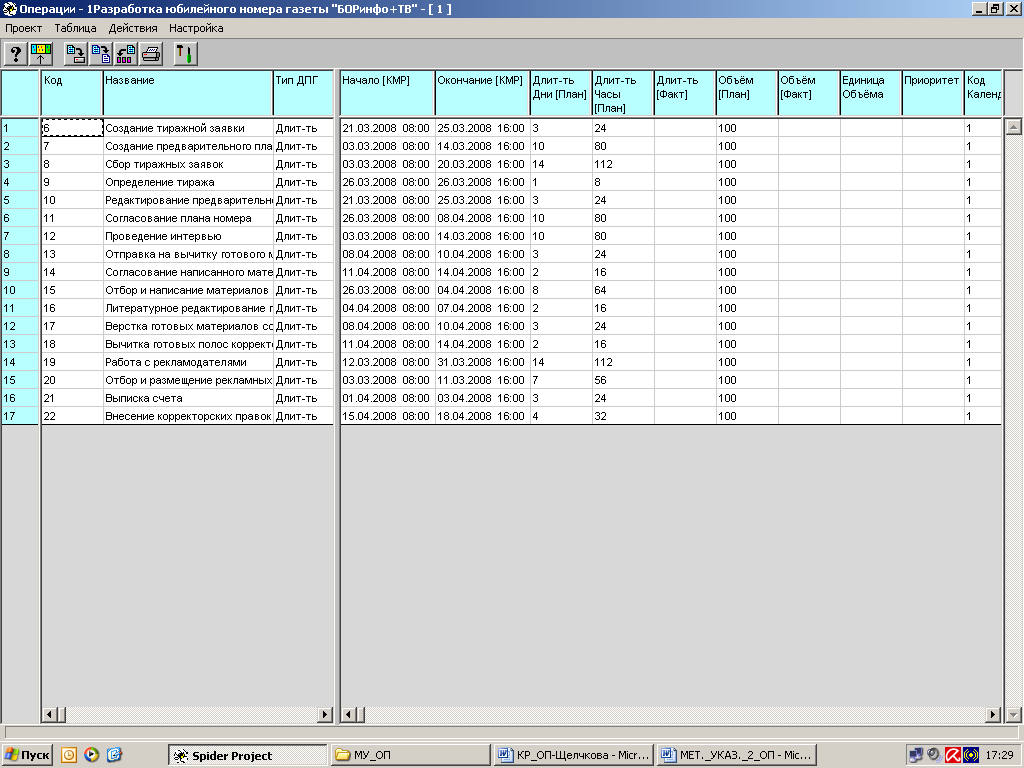This screenshot has height=768, width=1024.
Task: Click end date cell 31.03.2008 16:00
Action: [x=483, y=362]
